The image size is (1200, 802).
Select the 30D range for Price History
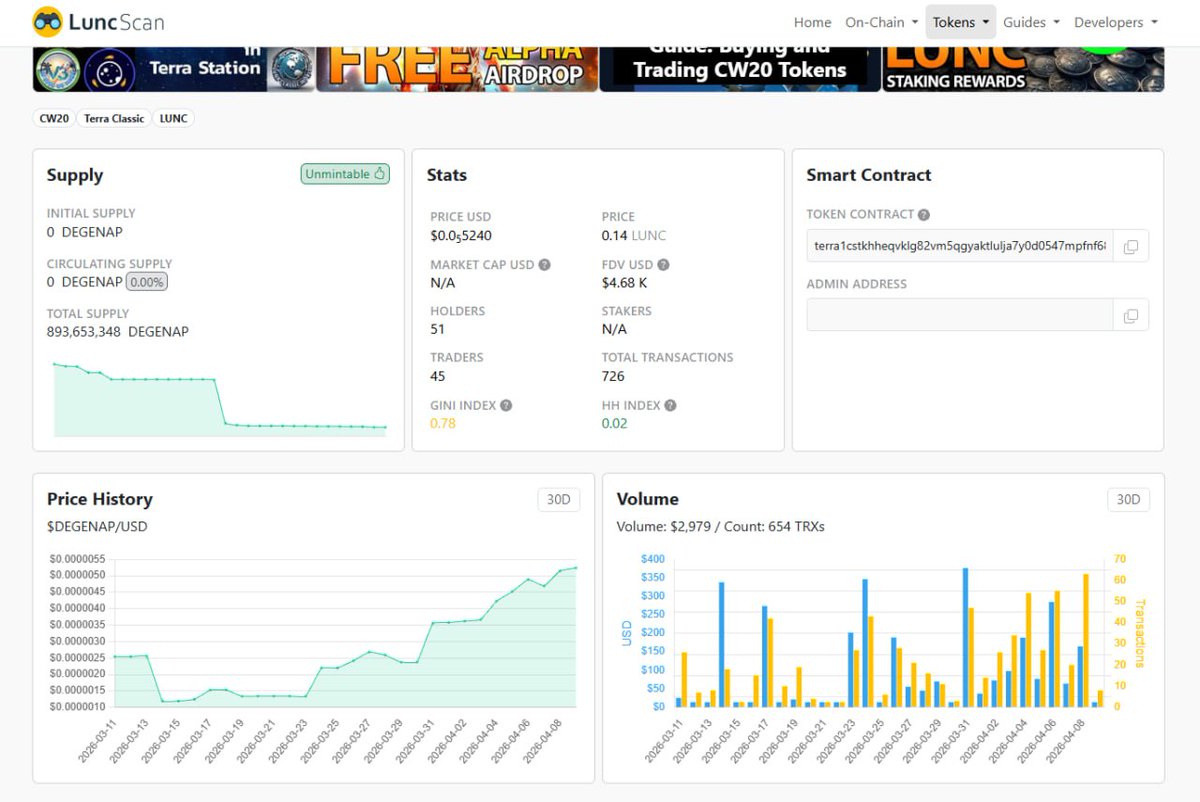pos(559,499)
